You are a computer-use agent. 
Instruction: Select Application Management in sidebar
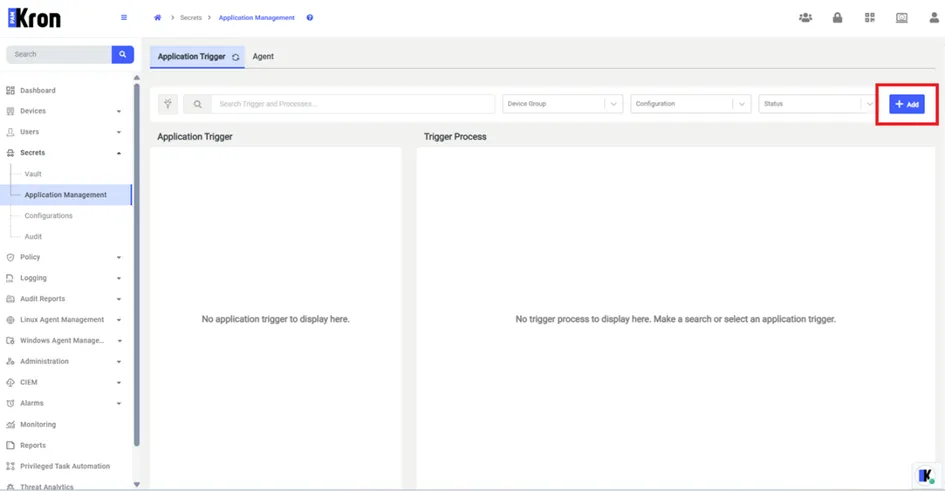[66, 195]
